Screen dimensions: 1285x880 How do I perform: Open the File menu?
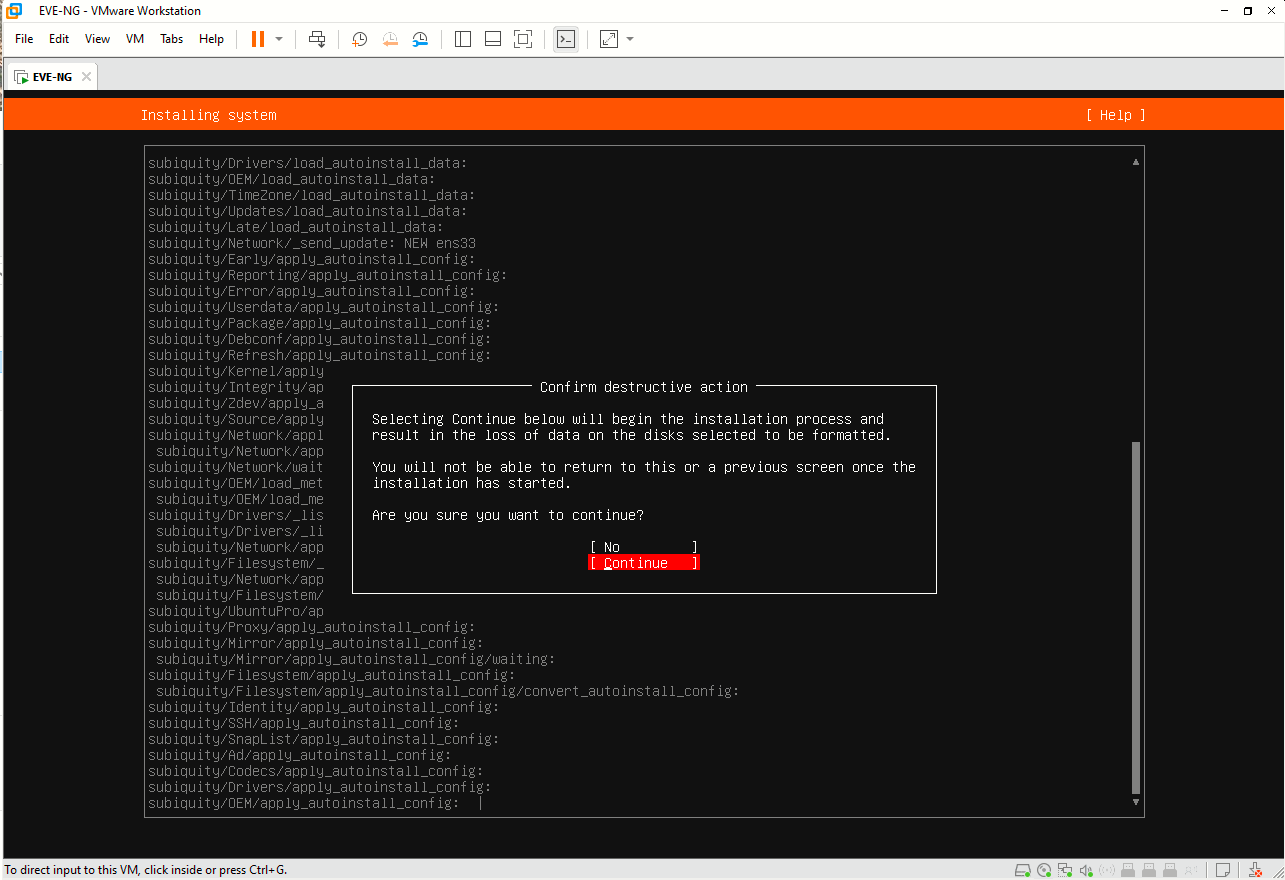[x=24, y=39]
